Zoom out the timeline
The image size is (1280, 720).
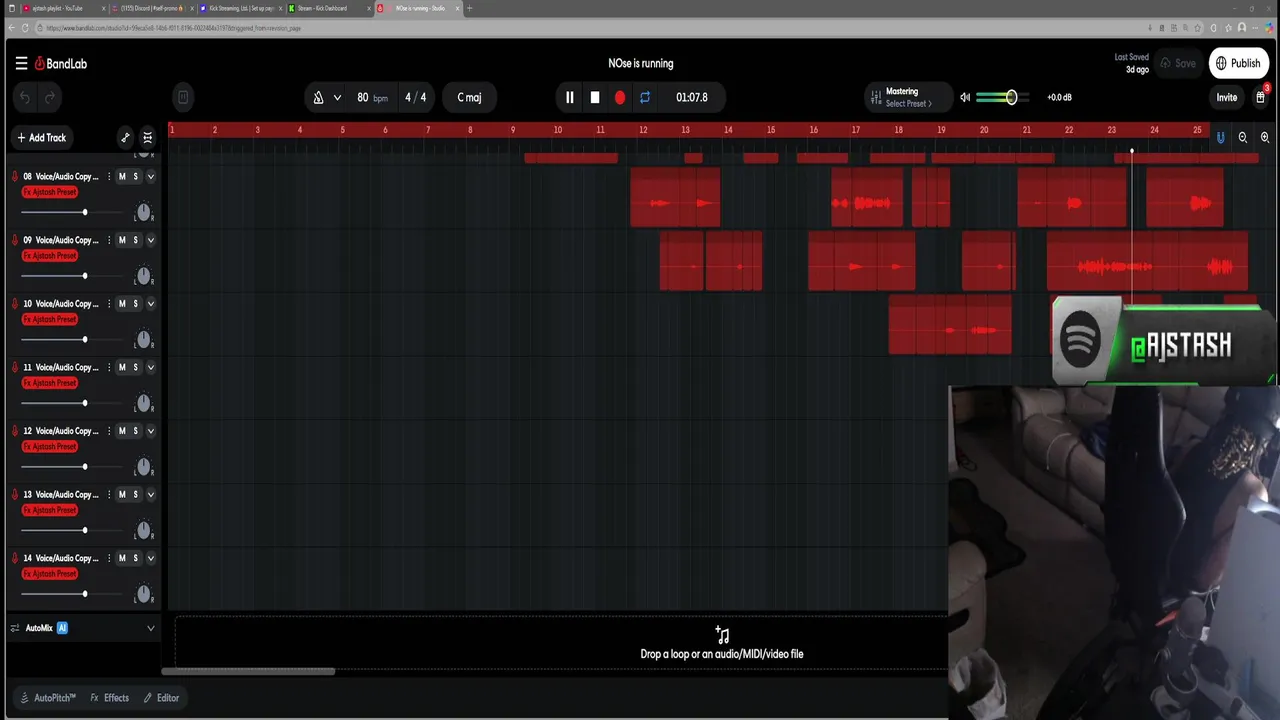tap(1243, 137)
